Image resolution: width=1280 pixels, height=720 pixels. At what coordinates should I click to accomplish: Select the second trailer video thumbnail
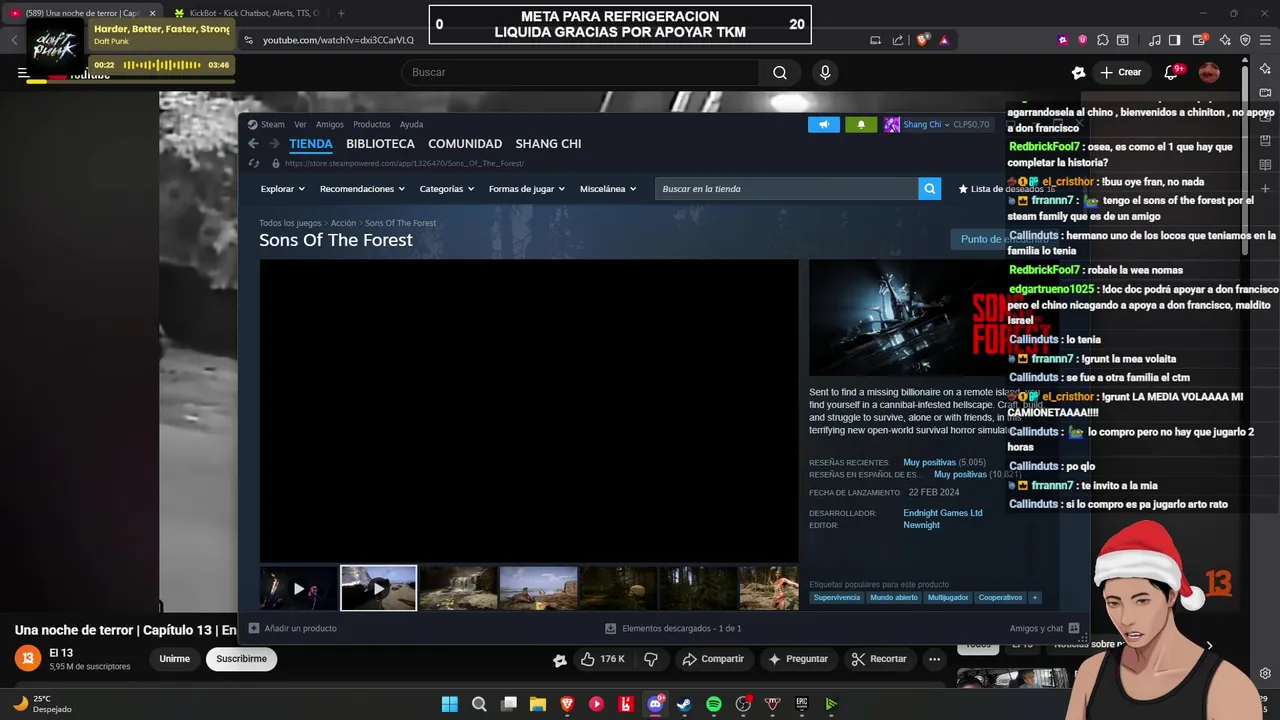click(379, 588)
